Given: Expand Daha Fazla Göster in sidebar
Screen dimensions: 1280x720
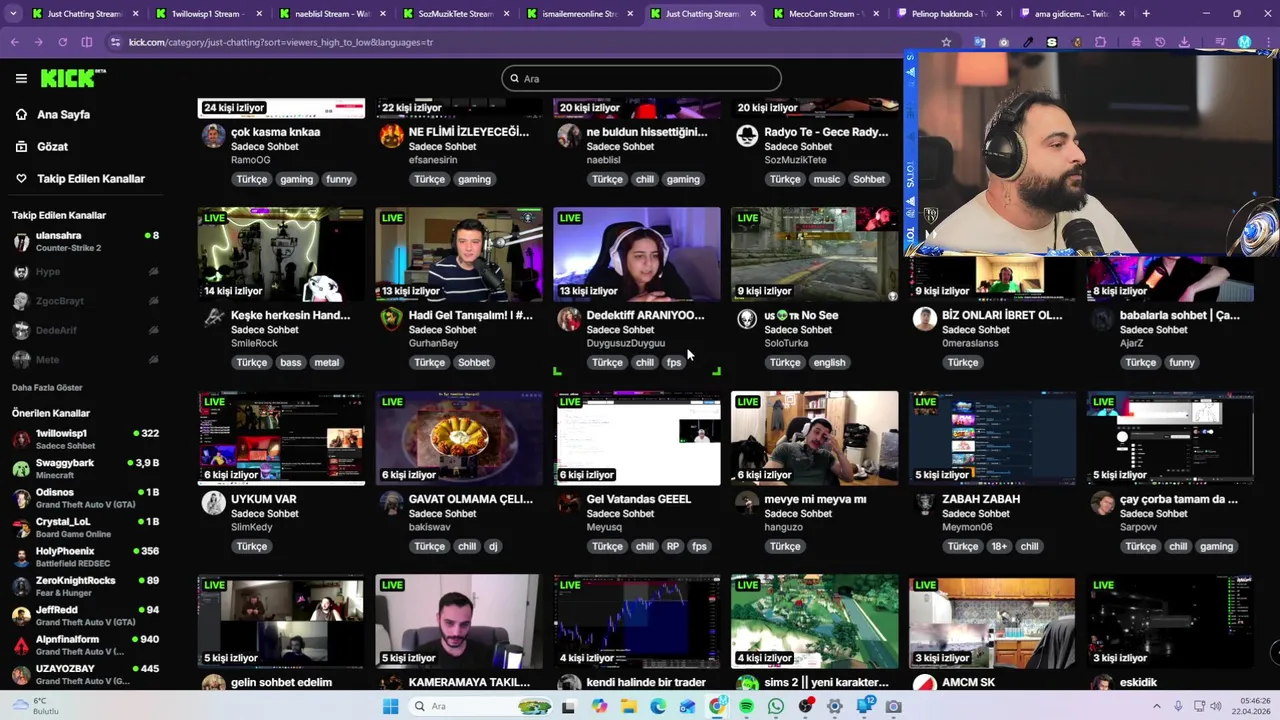Looking at the screenshot, I should (47, 387).
